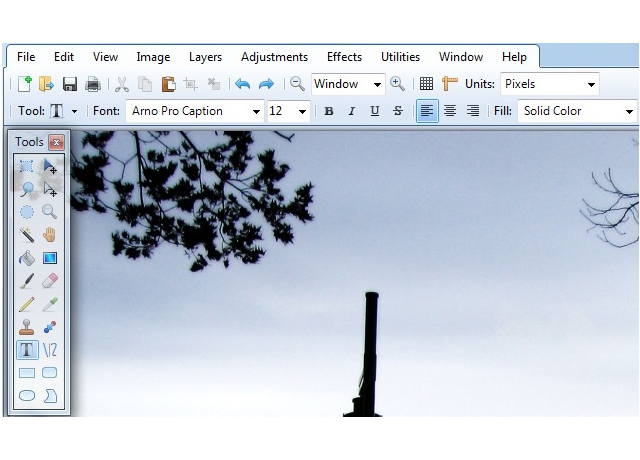Open the Image menu
This screenshot has height=460, width=640.
pos(153,57)
